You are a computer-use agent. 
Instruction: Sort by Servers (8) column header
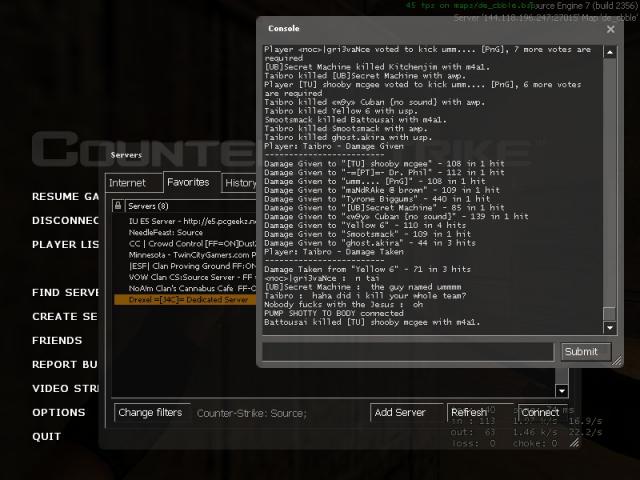[x=191, y=206]
